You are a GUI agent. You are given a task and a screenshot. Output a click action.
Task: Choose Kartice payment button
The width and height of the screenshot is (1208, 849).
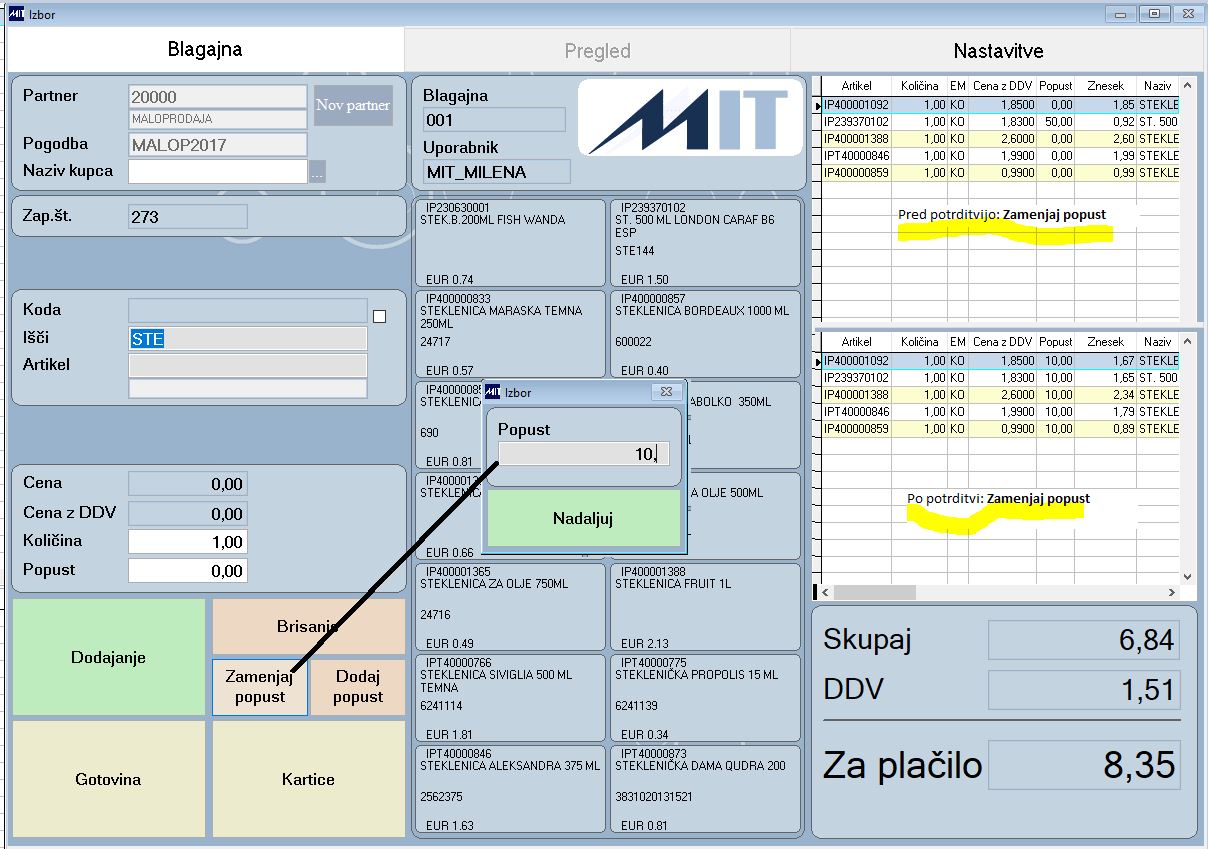[x=308, y=779]
